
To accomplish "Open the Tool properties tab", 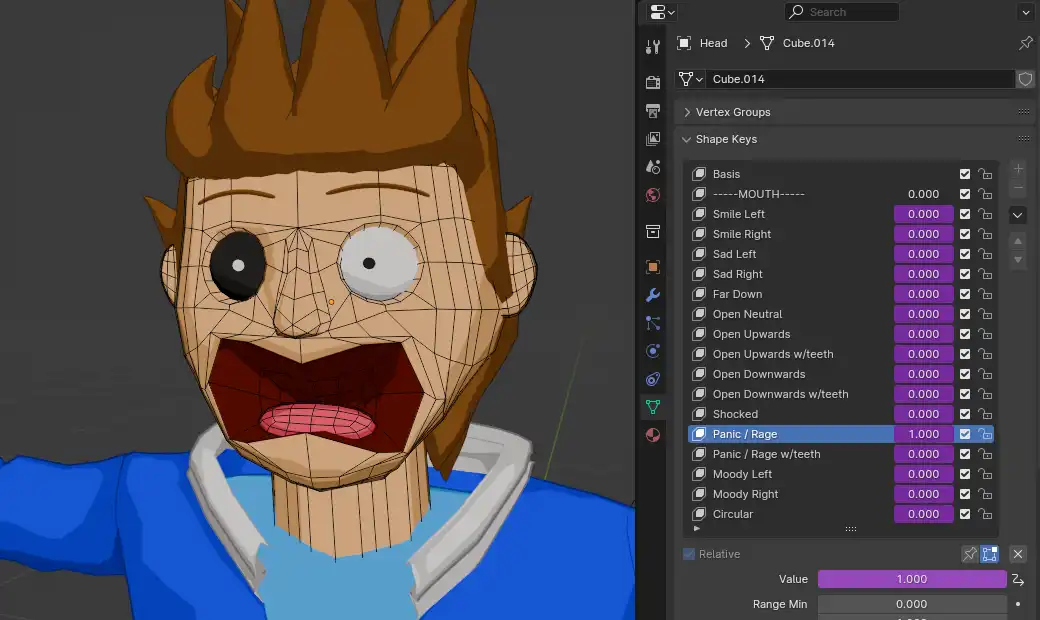I will (653, 46).
